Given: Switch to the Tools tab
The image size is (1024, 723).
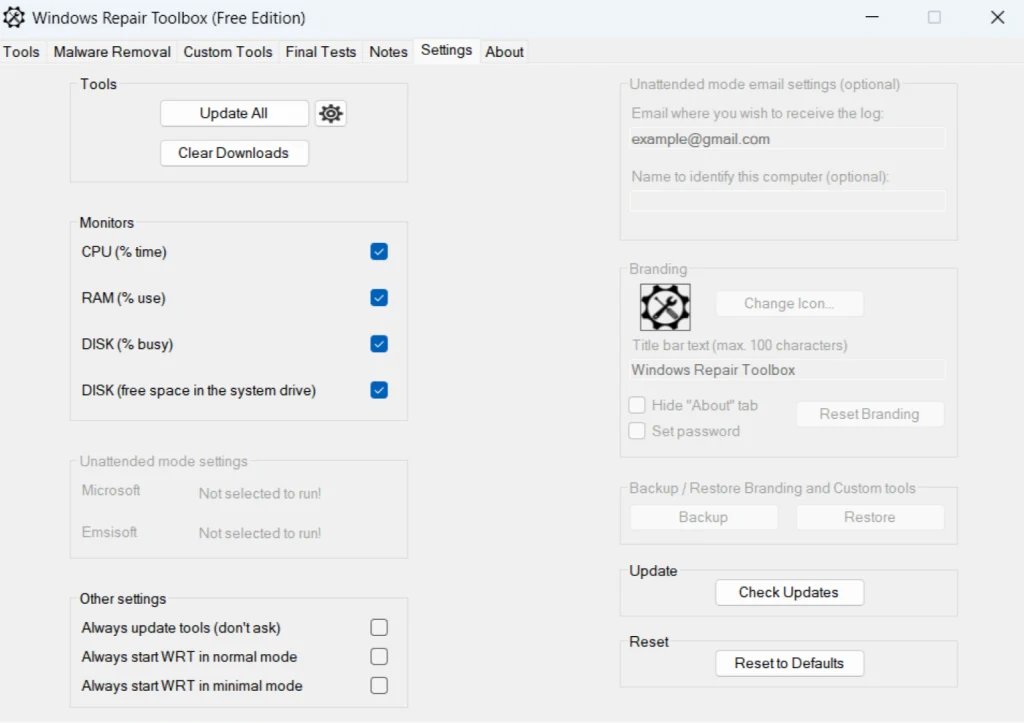Looking at the screenshot, I should tap(21, 51).
